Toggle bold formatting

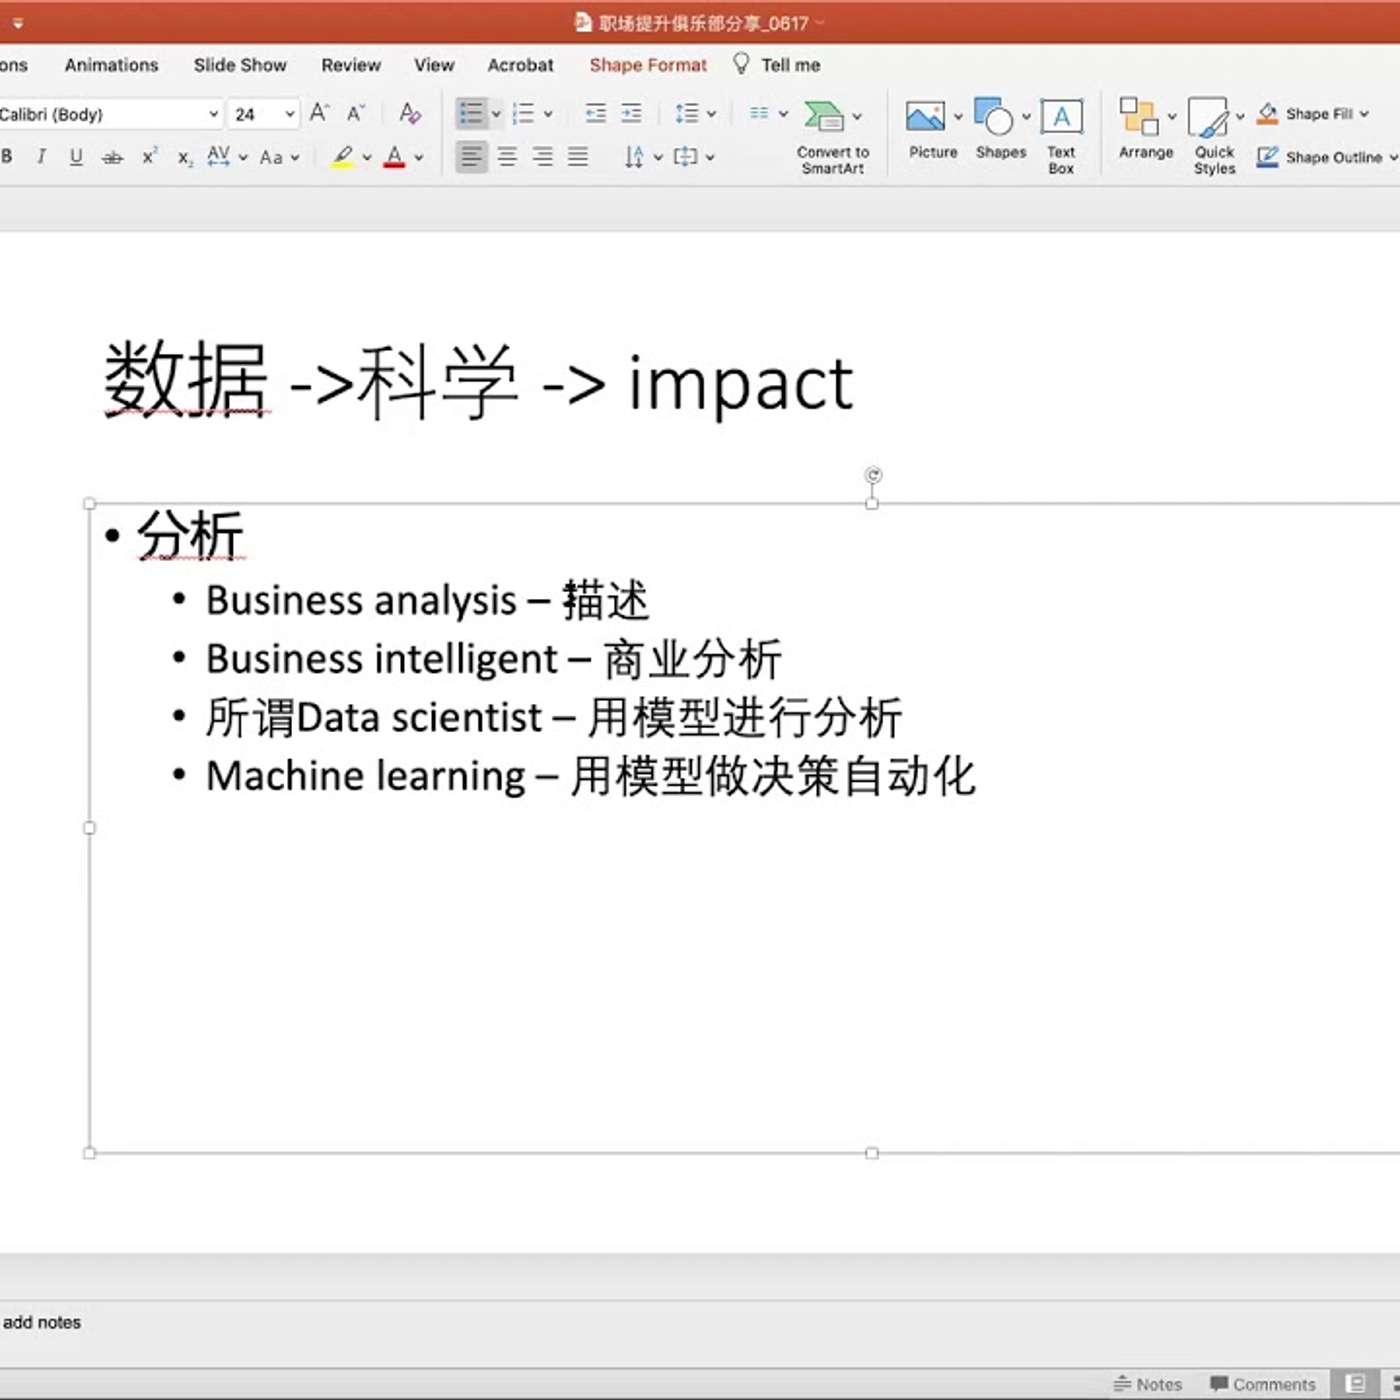pyautogui.click(x=7, y=157)
